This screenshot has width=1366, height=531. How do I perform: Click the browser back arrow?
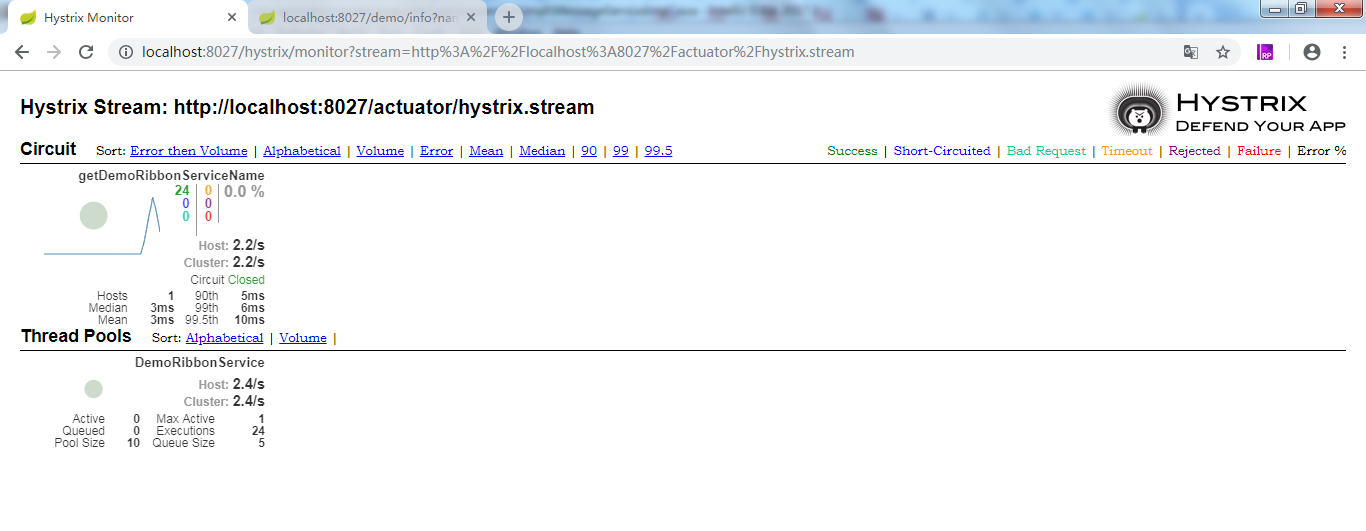click(x=22, y=52)
